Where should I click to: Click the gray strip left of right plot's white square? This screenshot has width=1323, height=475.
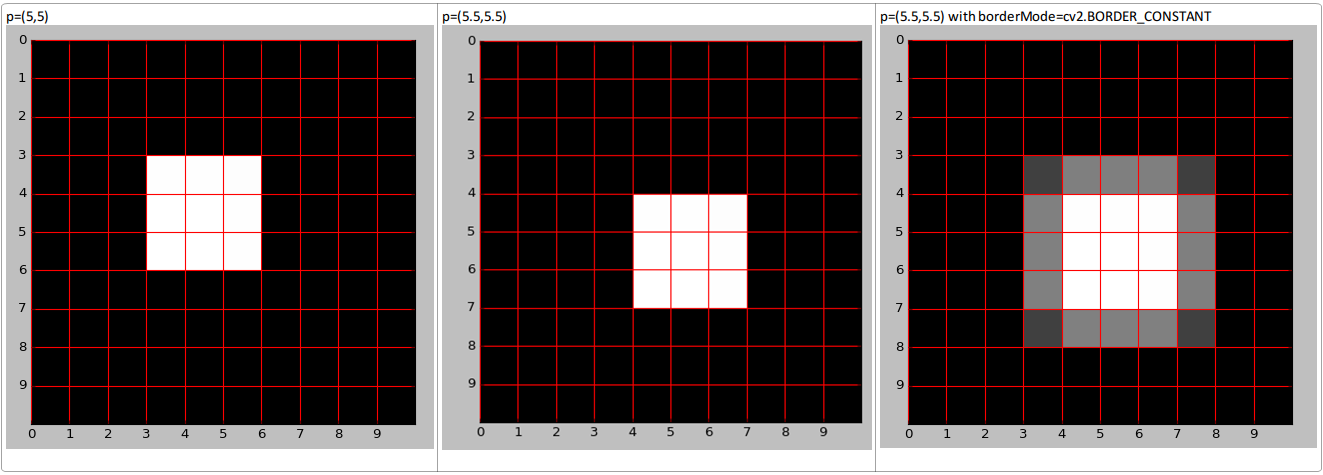[x=1043, y=251]
